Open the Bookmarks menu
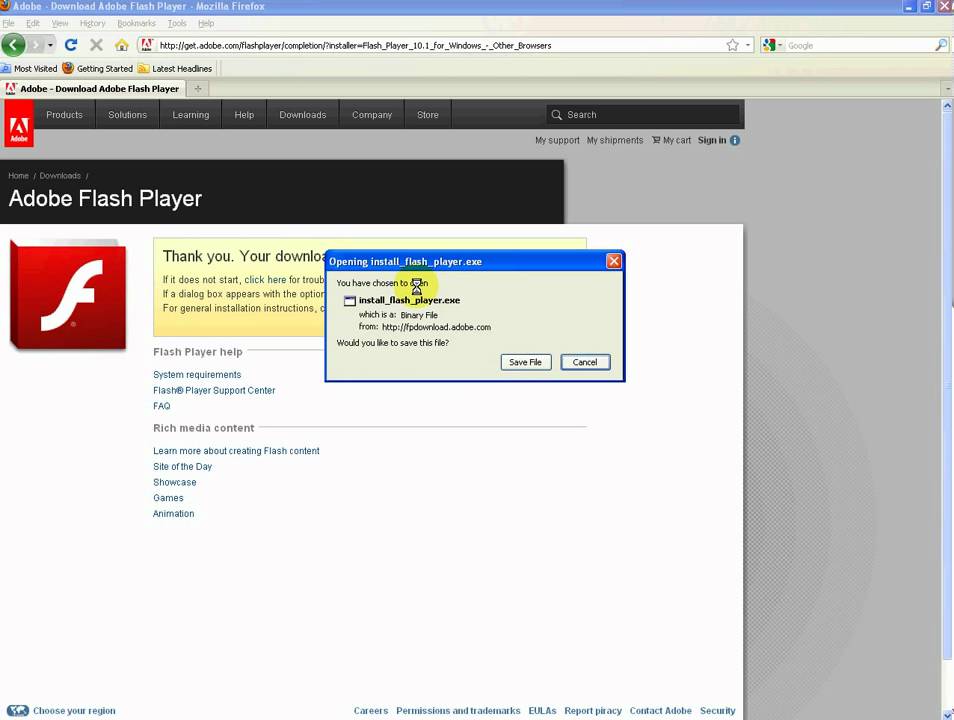This screenshot has width=954, height=720. 136,23
